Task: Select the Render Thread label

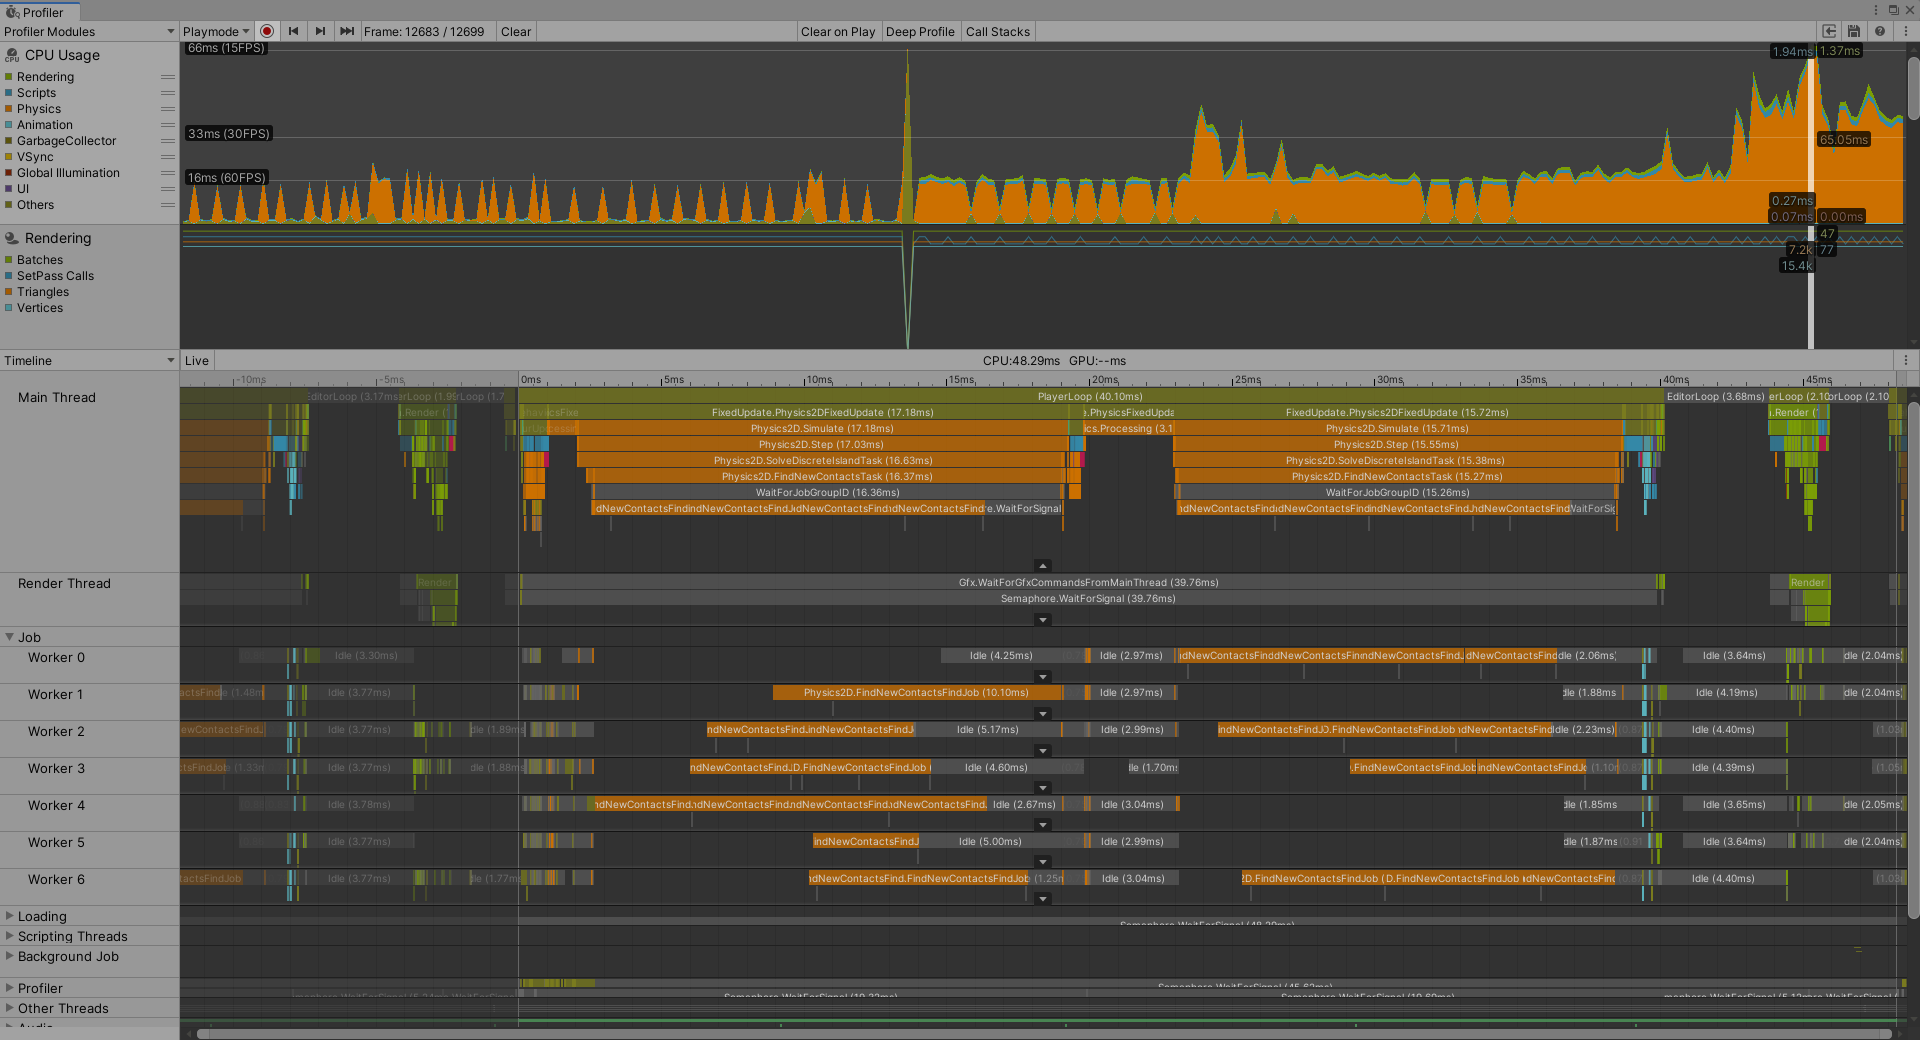Action: click(64, 583)
